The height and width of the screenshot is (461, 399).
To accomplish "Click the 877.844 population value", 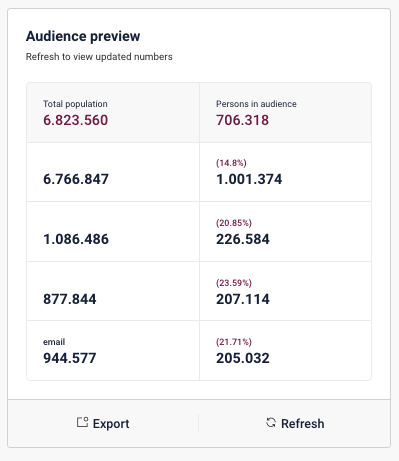I will pos(70,299).
